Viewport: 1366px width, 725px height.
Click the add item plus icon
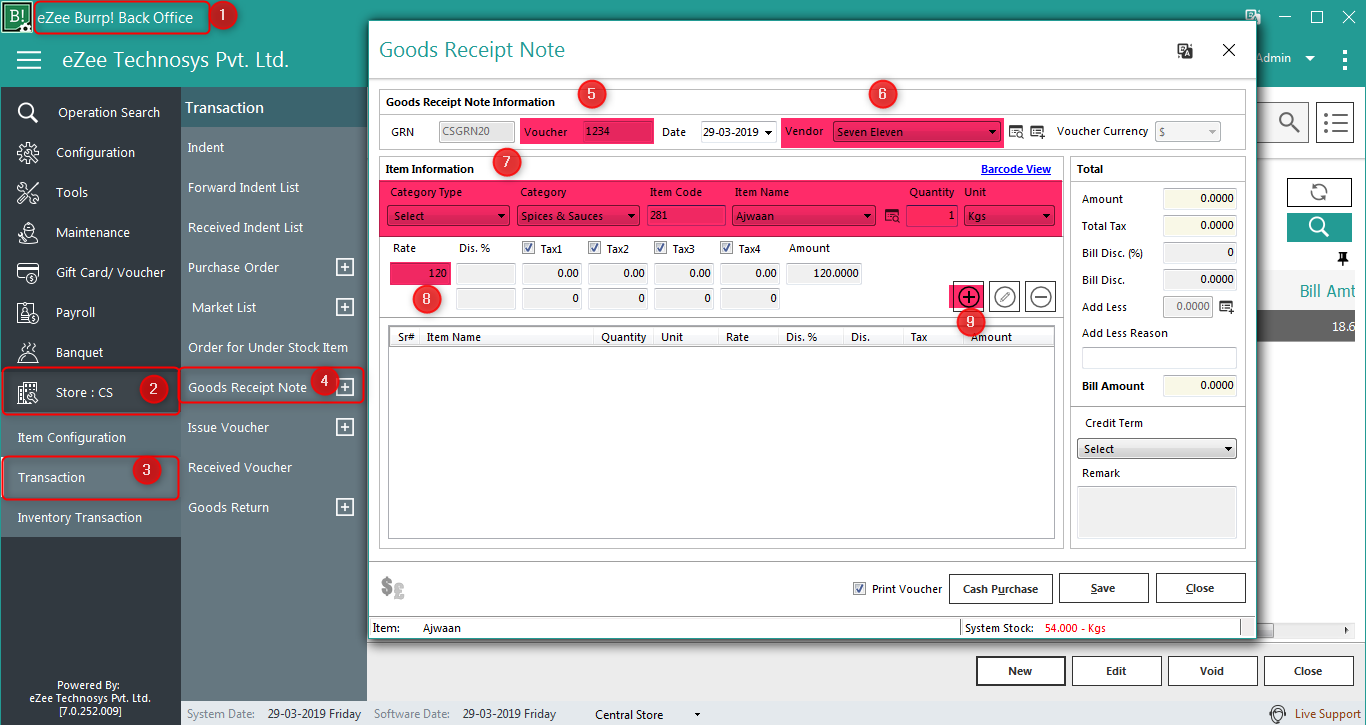pyautogui.click(x=968, y=297)
